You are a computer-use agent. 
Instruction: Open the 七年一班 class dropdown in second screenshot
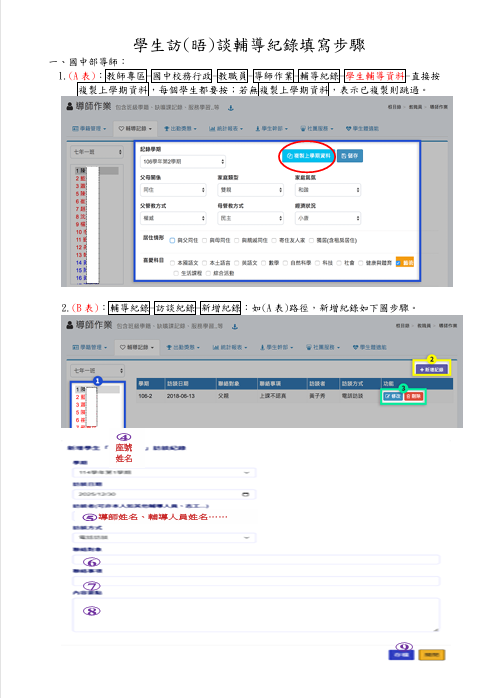[x=97, y=370]
